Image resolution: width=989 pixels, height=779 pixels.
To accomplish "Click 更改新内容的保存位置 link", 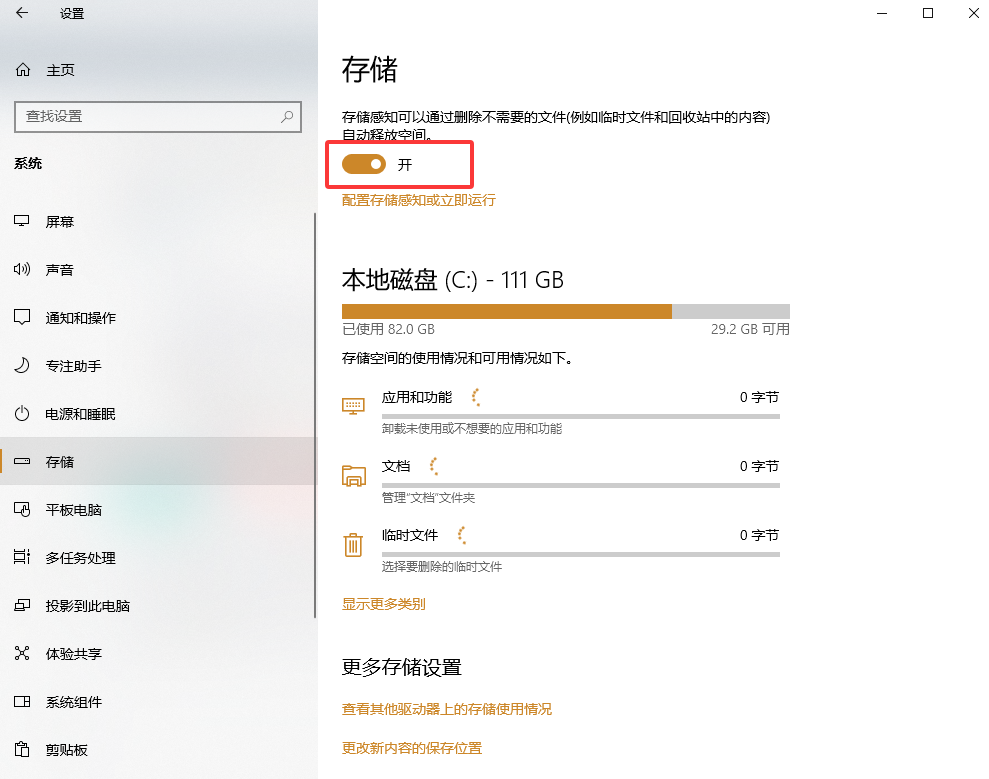I will pos(411,747).
